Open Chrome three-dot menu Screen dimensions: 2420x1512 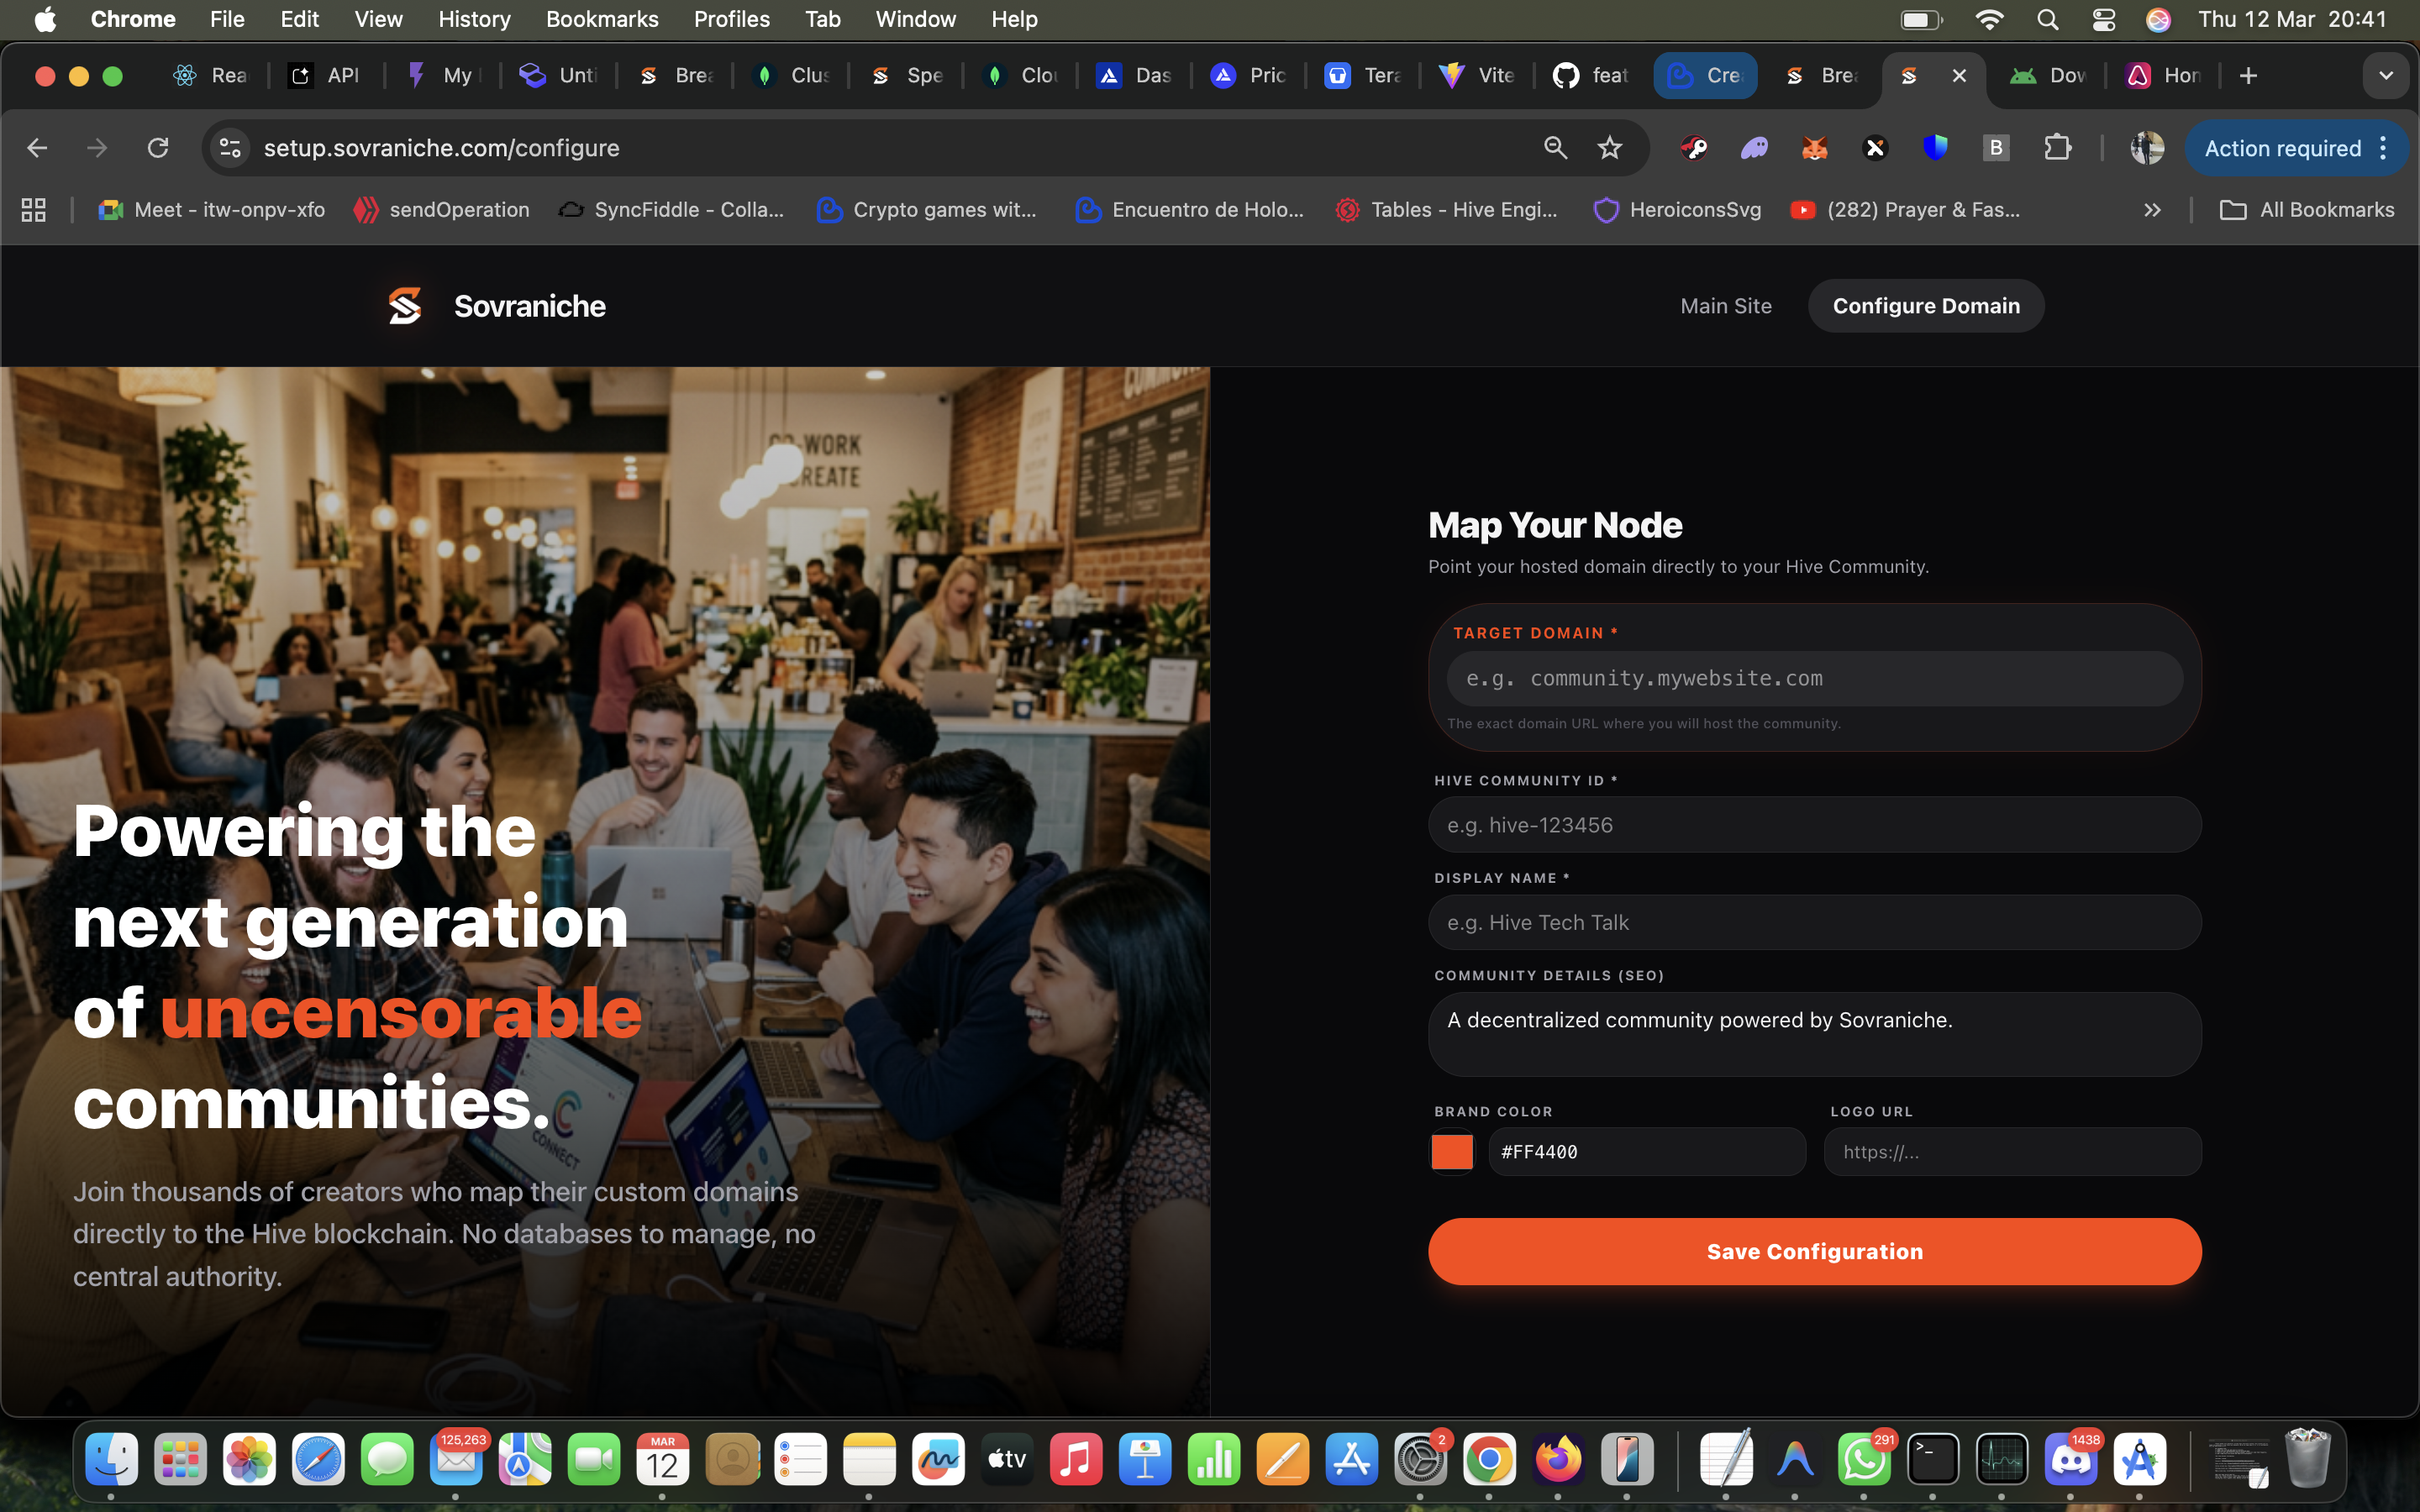(x=2384, y=148)
